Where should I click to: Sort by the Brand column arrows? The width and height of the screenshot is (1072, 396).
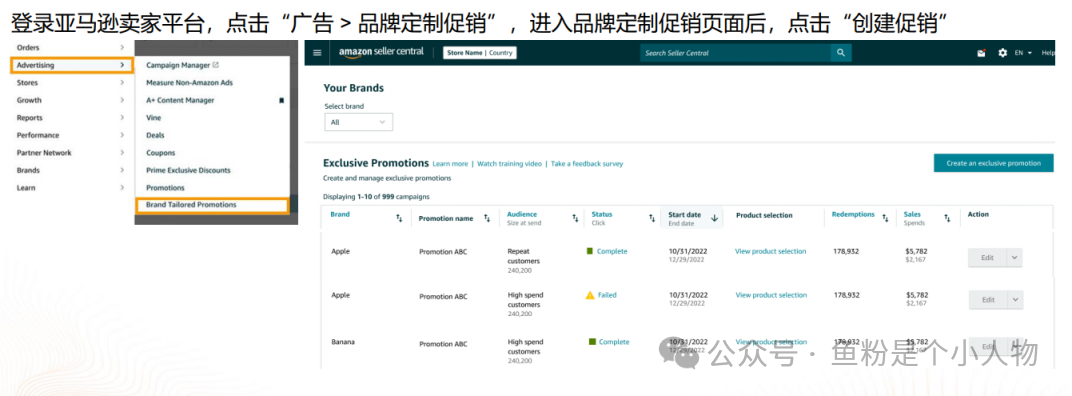[x=399, y=218]
